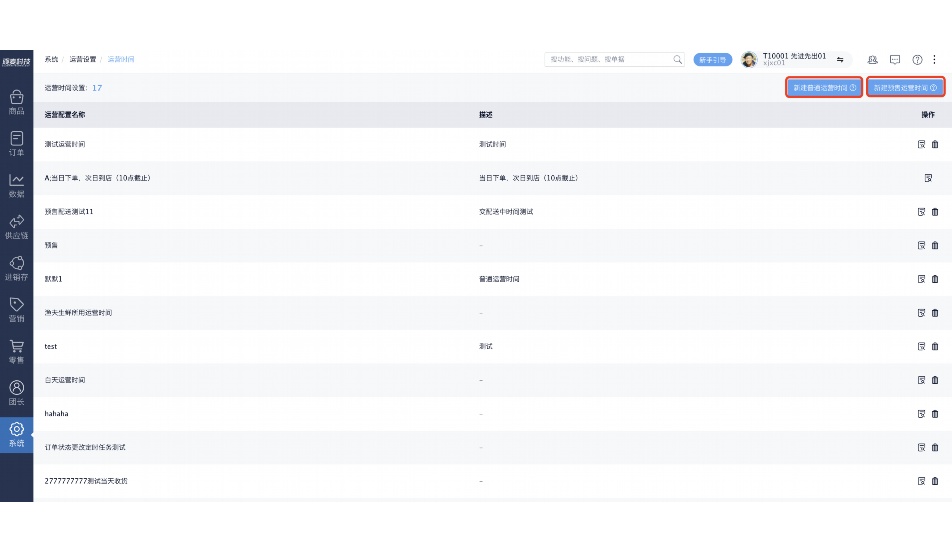Open the 数据 chart section in the sidebar
Image resolution: width=952 pixels, height=552 pixels.
(x=16, y=185)
